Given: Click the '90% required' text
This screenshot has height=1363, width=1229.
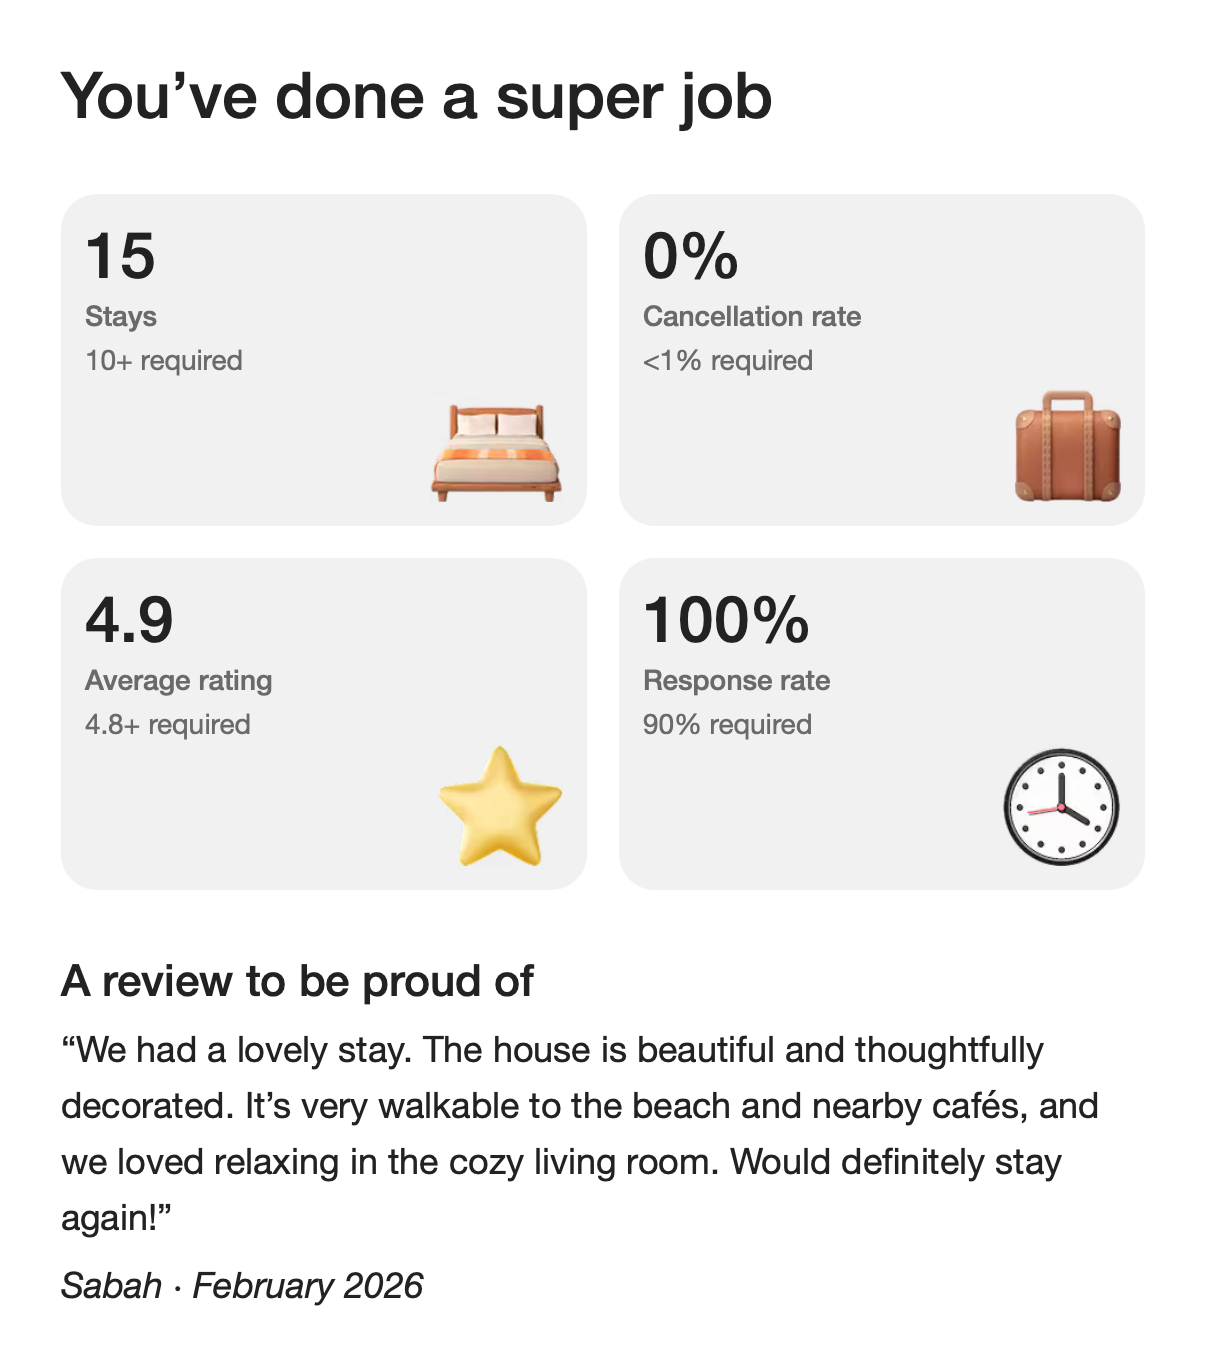Looking at the screenshot, I should pyautogui.click(x=727, y=725).
